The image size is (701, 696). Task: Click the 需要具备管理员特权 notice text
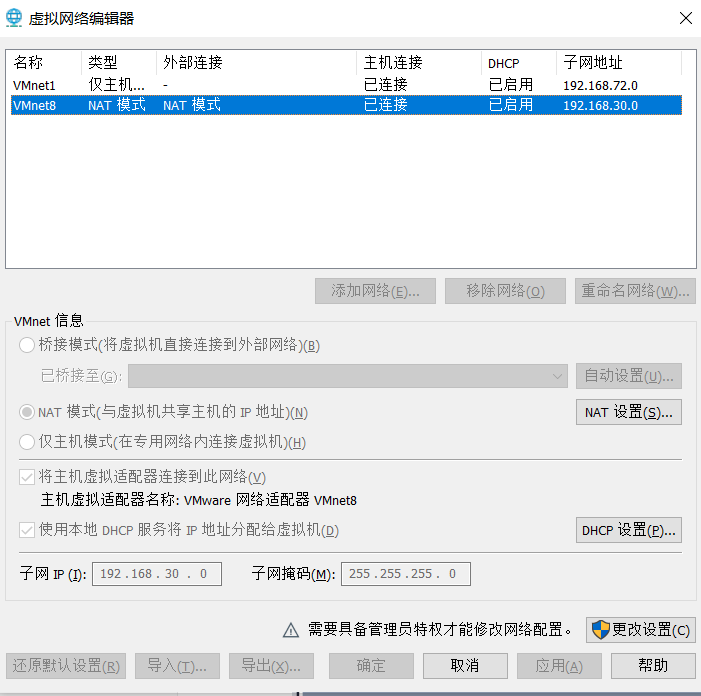pyautogui.click(x=440, y=630)
